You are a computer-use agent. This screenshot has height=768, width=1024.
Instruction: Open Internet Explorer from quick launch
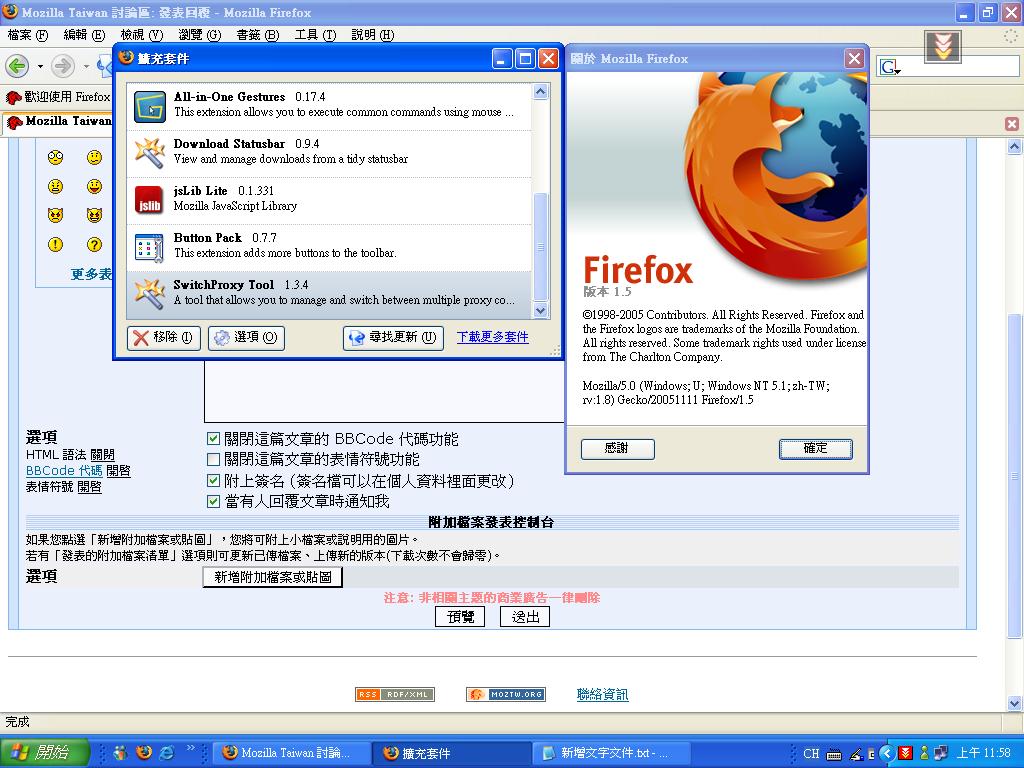(x=167, y=752)
